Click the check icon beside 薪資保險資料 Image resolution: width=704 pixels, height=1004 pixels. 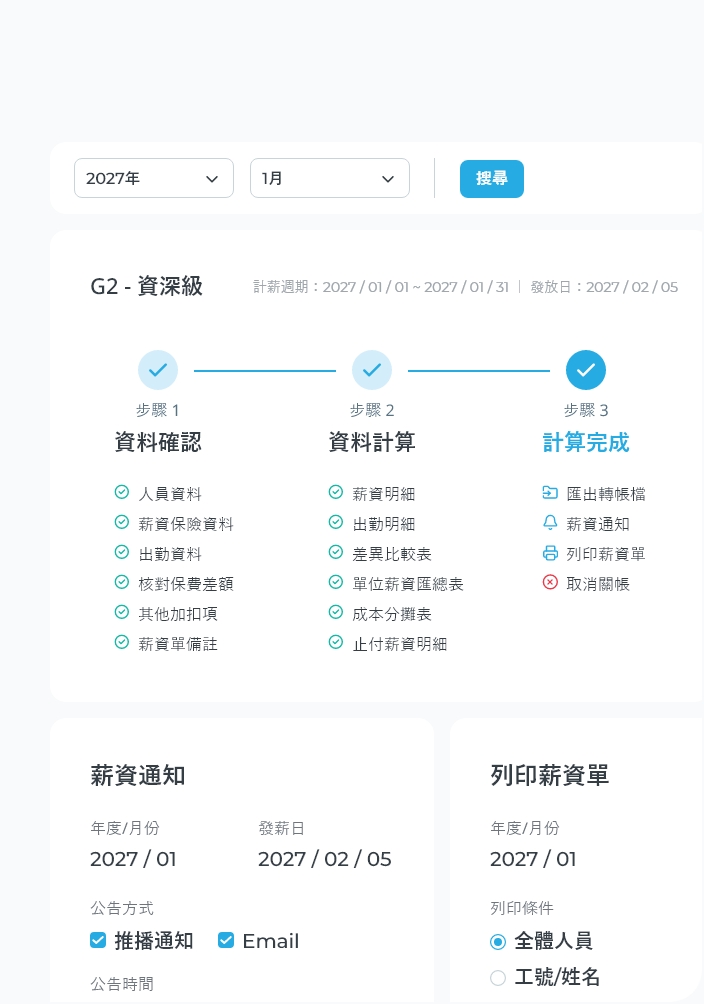pos(122,522)
